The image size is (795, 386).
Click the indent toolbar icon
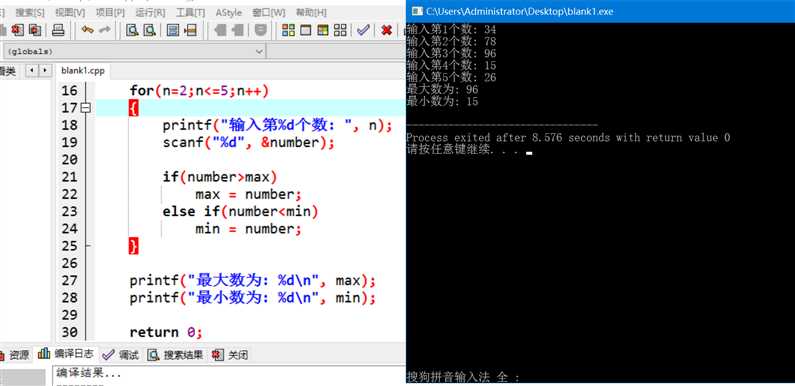[x=237, y=30]
